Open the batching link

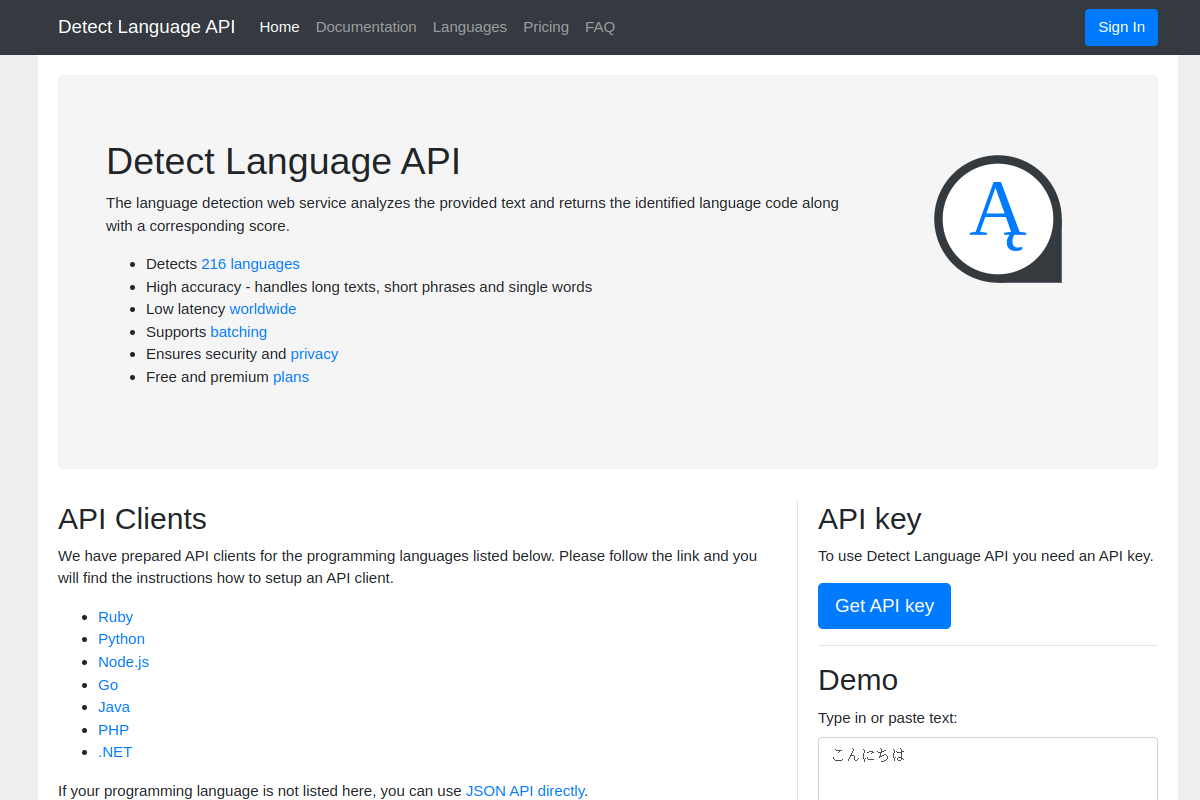click(x=239, y=332)
